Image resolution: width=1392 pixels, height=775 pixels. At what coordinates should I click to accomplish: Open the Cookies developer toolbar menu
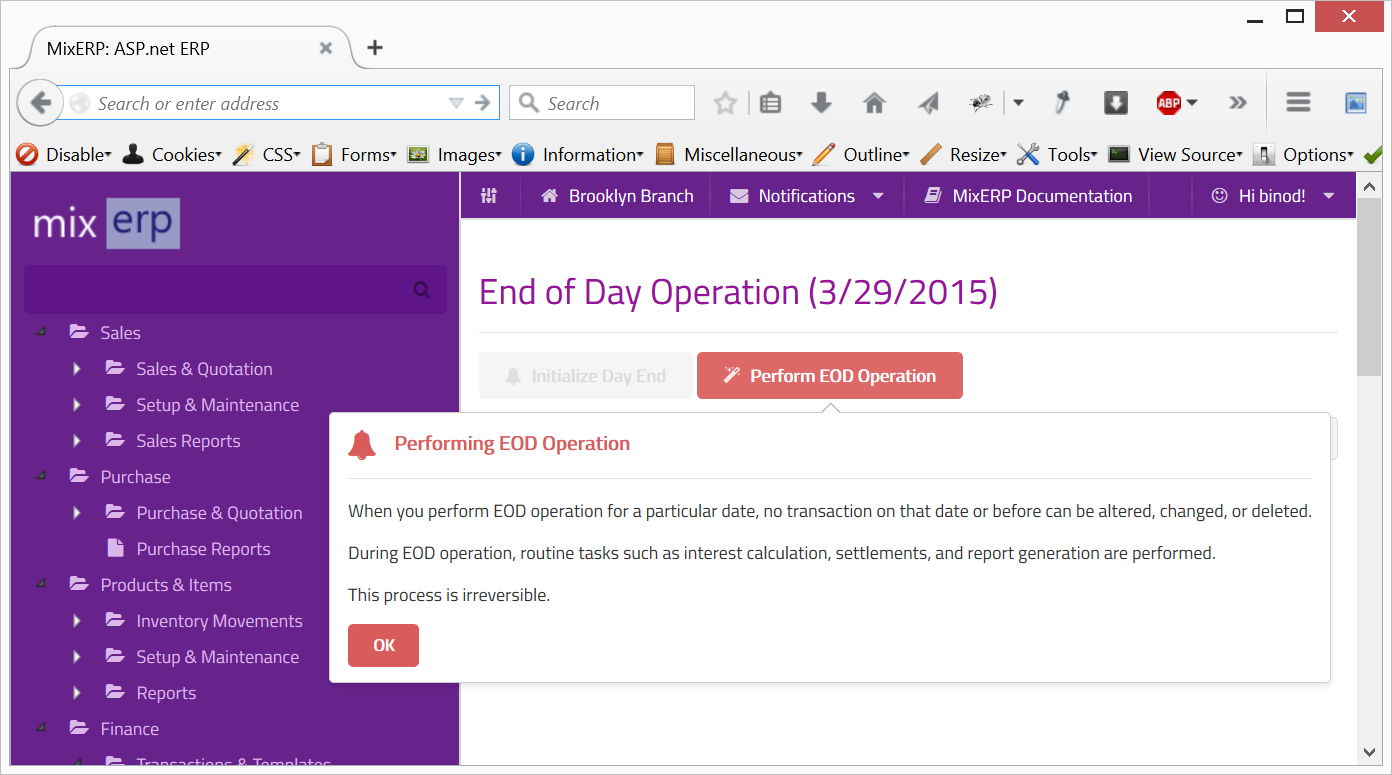(x=172, y=155)
